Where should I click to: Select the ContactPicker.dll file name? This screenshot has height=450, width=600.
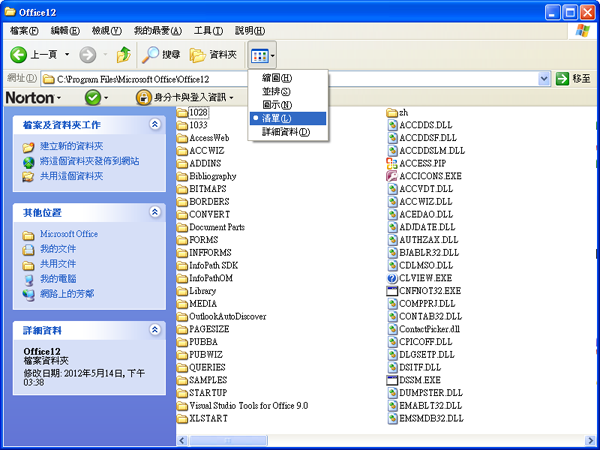tap(429, 329)
